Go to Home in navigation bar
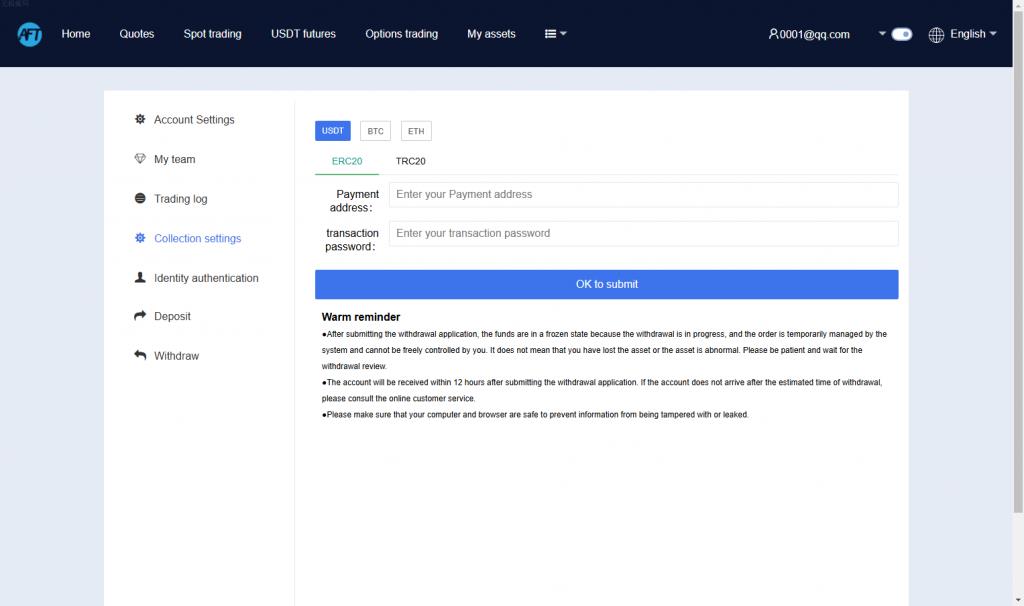The image size is (1024, 606). click(76, 34)
